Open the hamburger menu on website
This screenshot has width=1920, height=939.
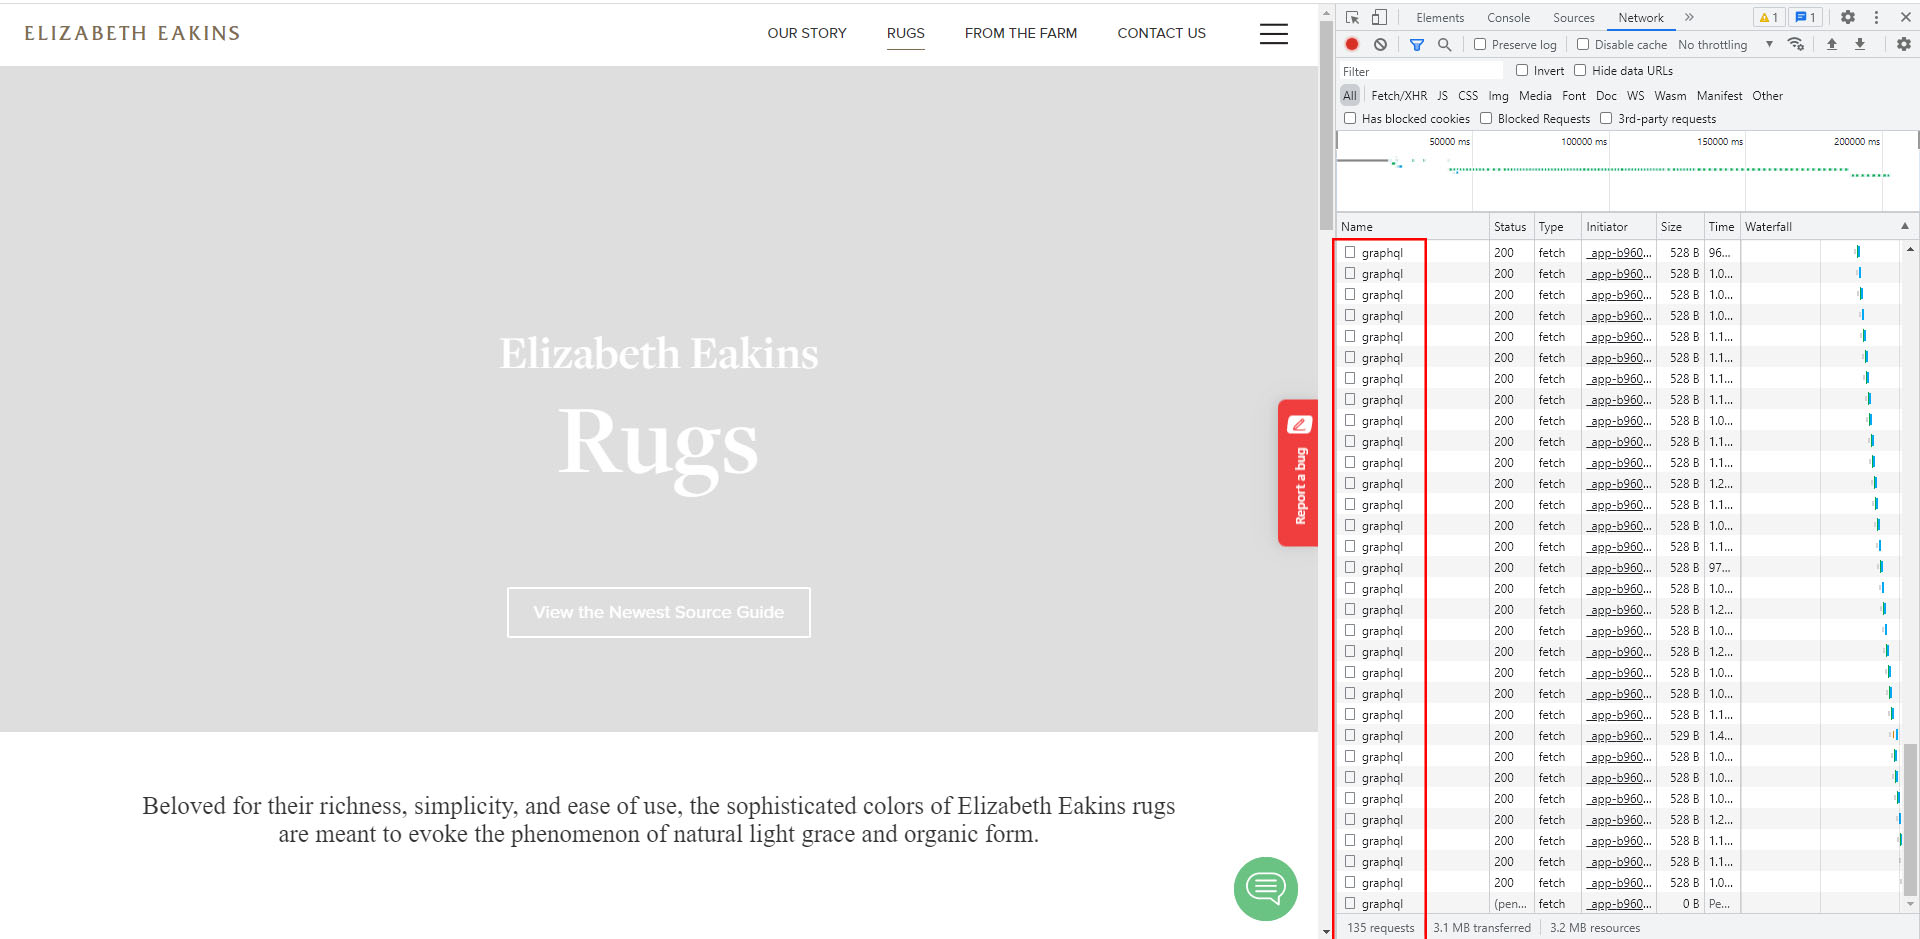coord(1273,33)
